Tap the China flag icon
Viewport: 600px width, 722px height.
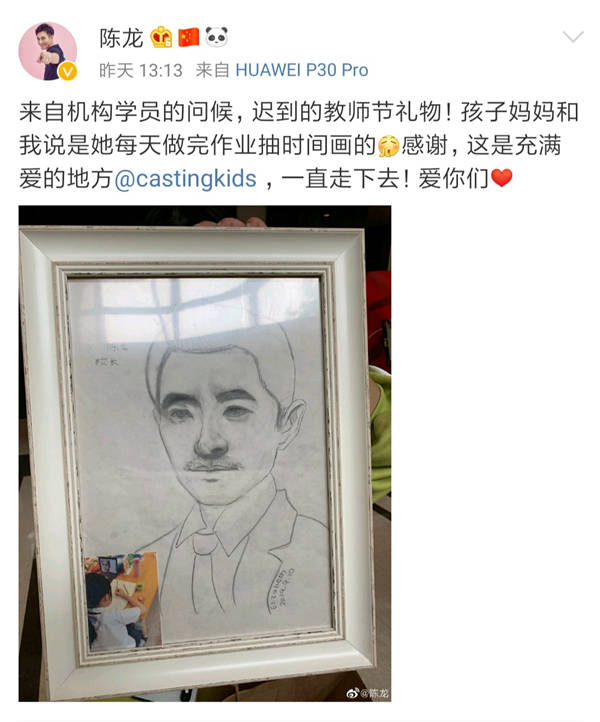[188, 37]
